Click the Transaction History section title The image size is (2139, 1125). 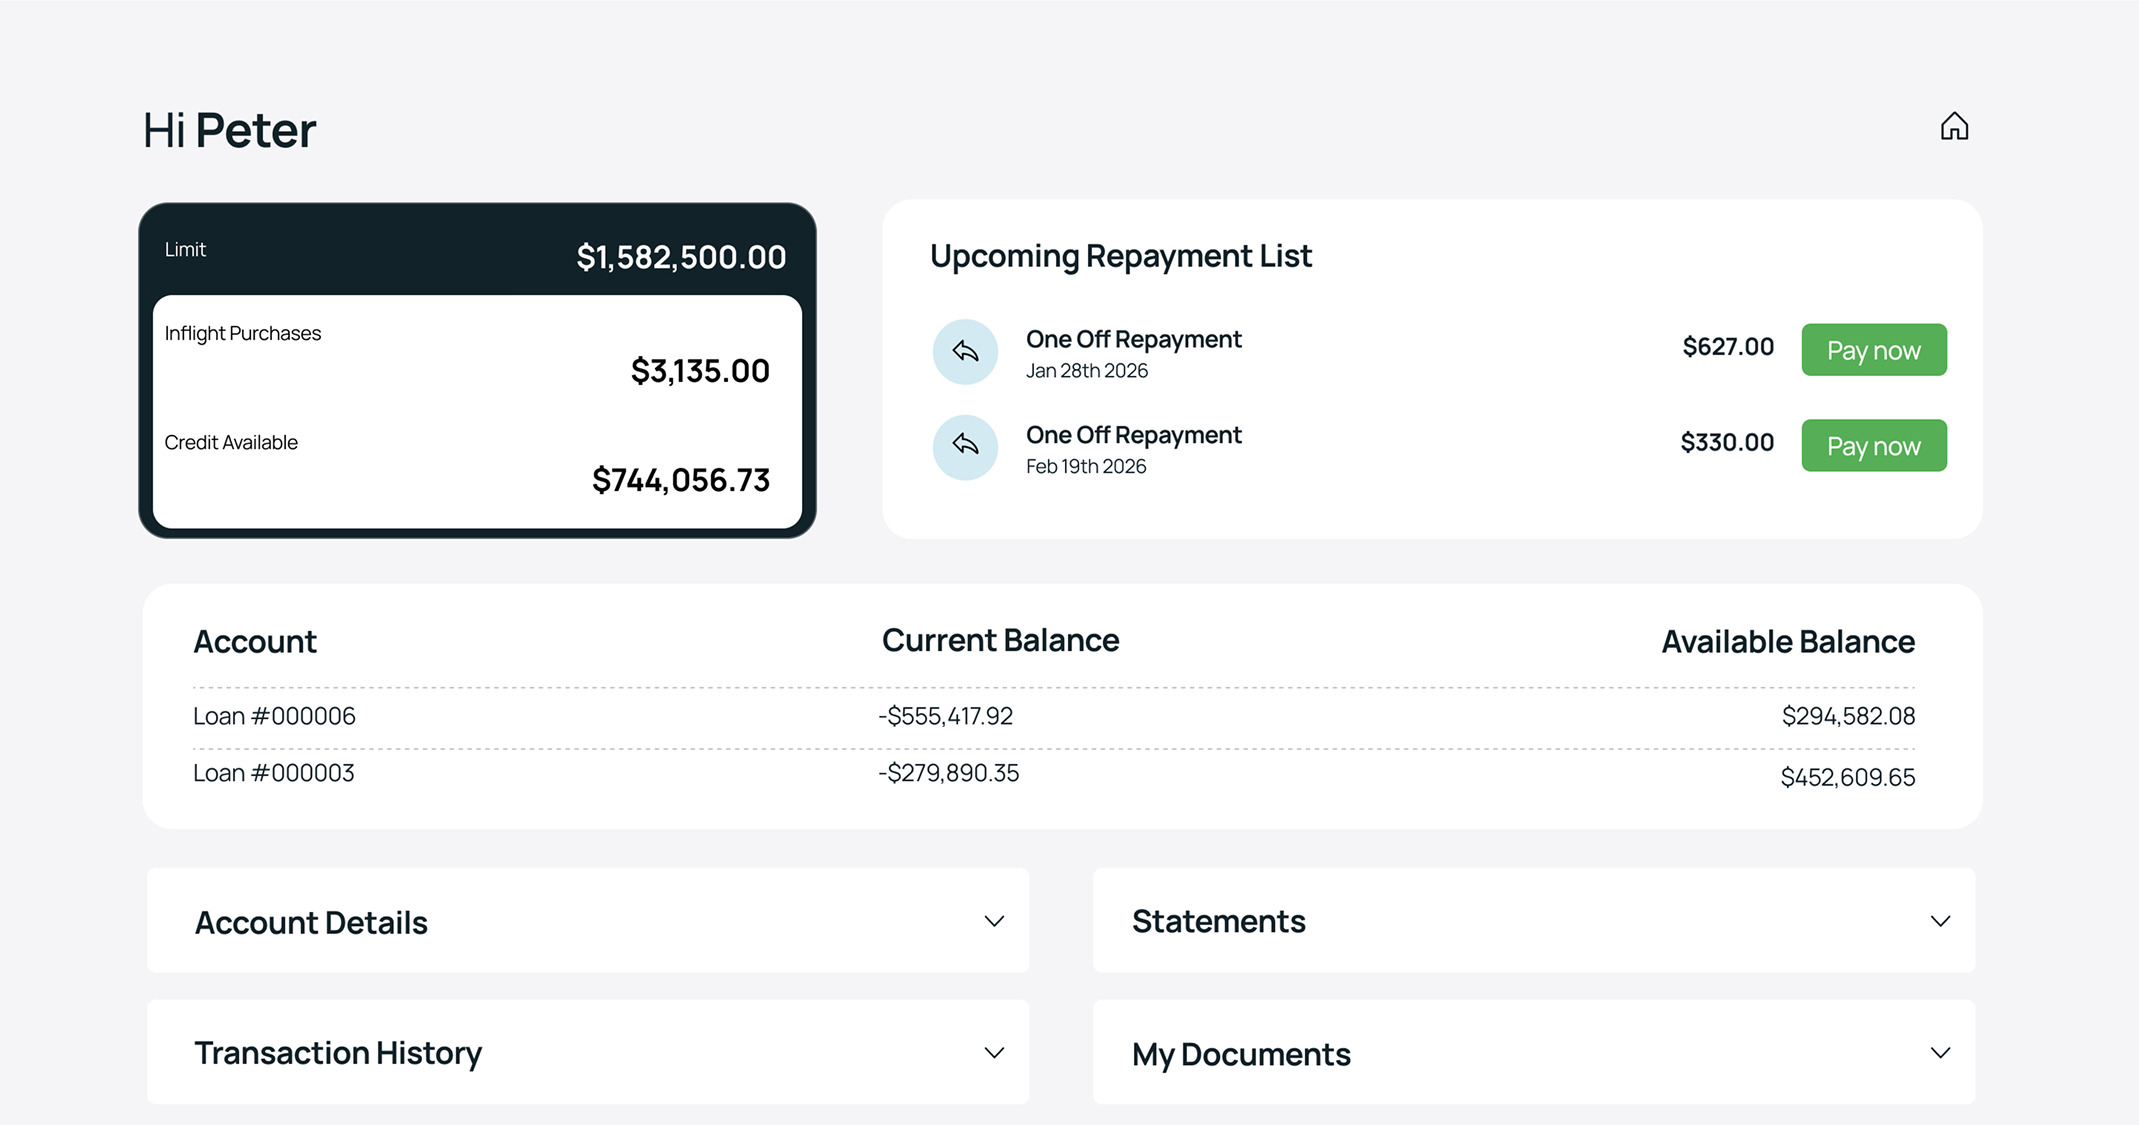(x=338, y=1053)
